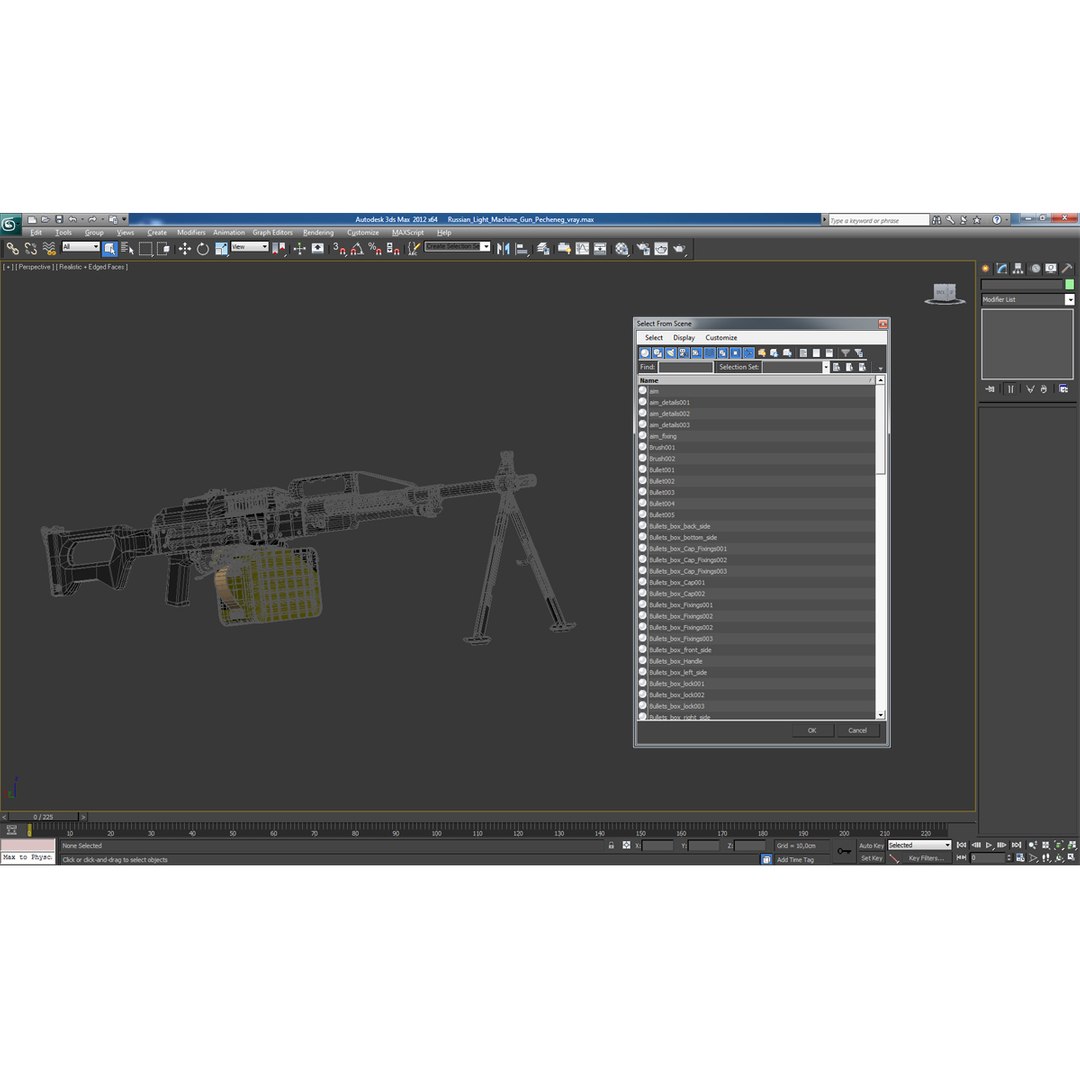
Task: Click Add Time Tag
Action: click(x=796, y=860)
